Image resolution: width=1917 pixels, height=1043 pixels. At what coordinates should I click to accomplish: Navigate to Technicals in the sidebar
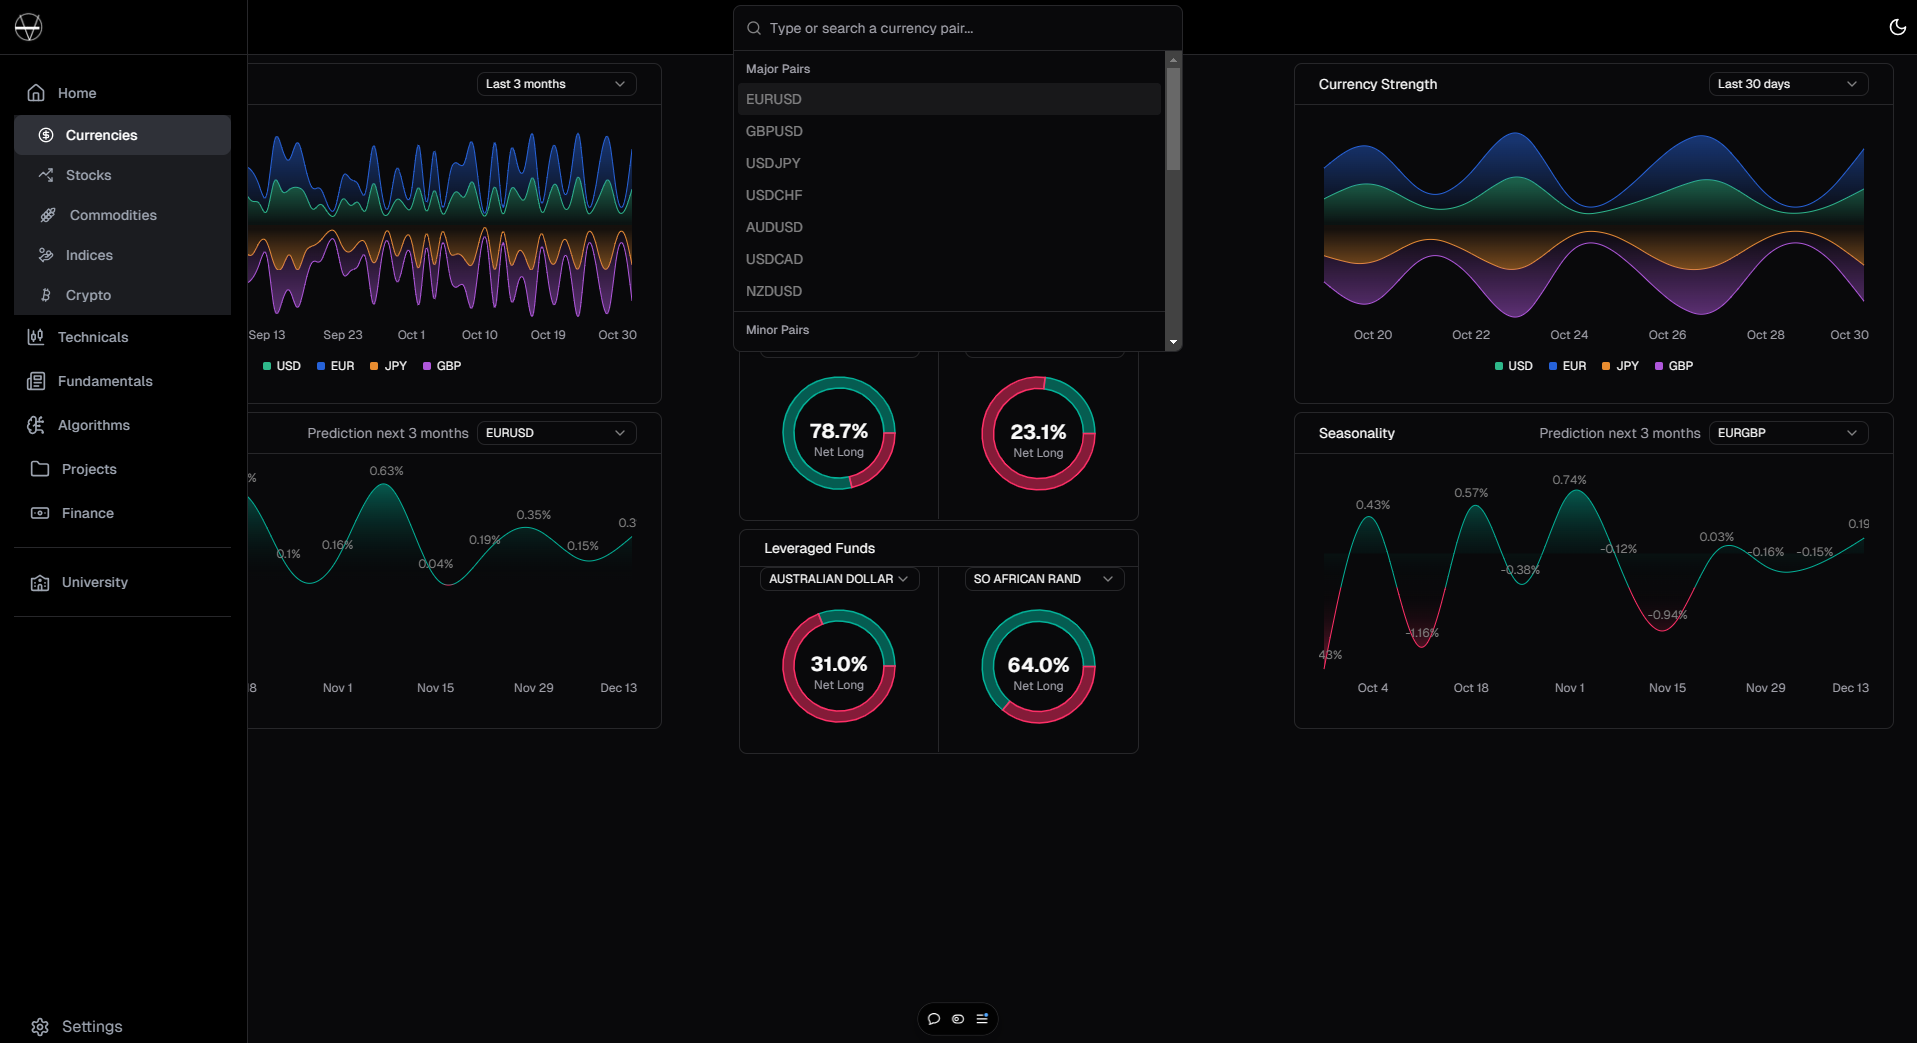pos(92,337)
